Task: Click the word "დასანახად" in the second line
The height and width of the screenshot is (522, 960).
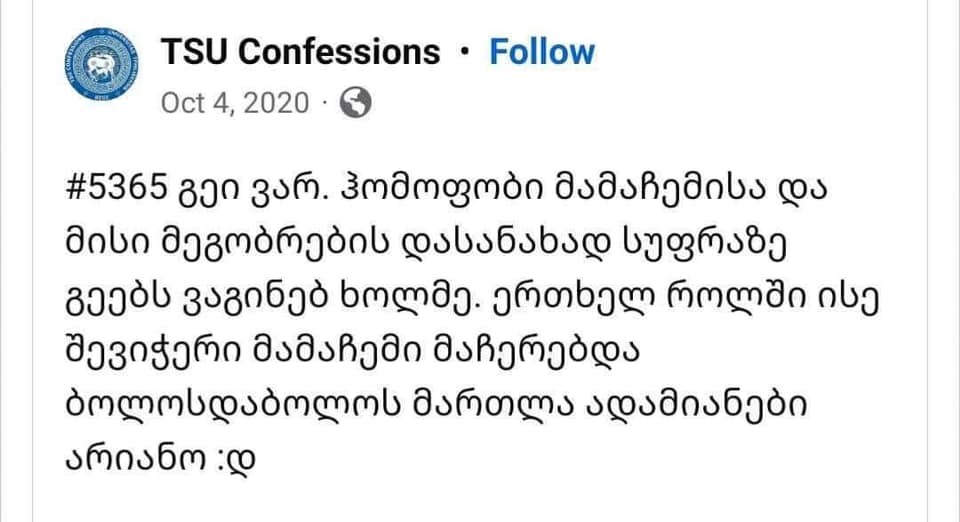Action: [x=486, y=243]
